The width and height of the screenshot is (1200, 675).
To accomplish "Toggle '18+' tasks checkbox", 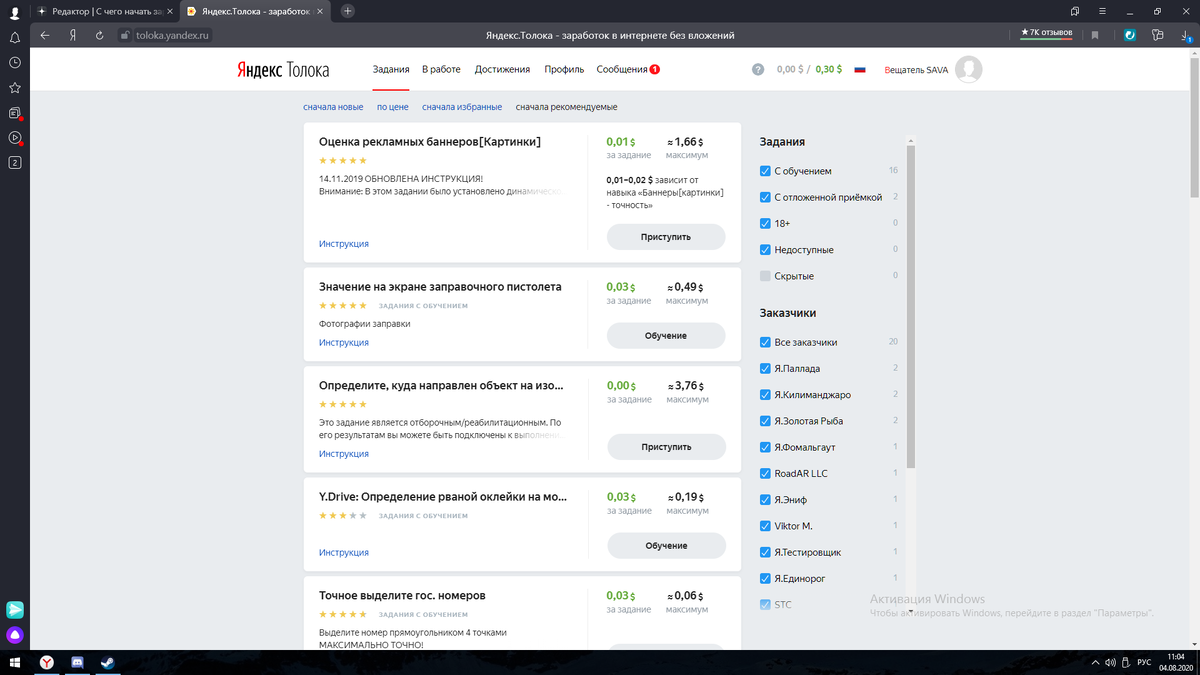I will (765, 223).
